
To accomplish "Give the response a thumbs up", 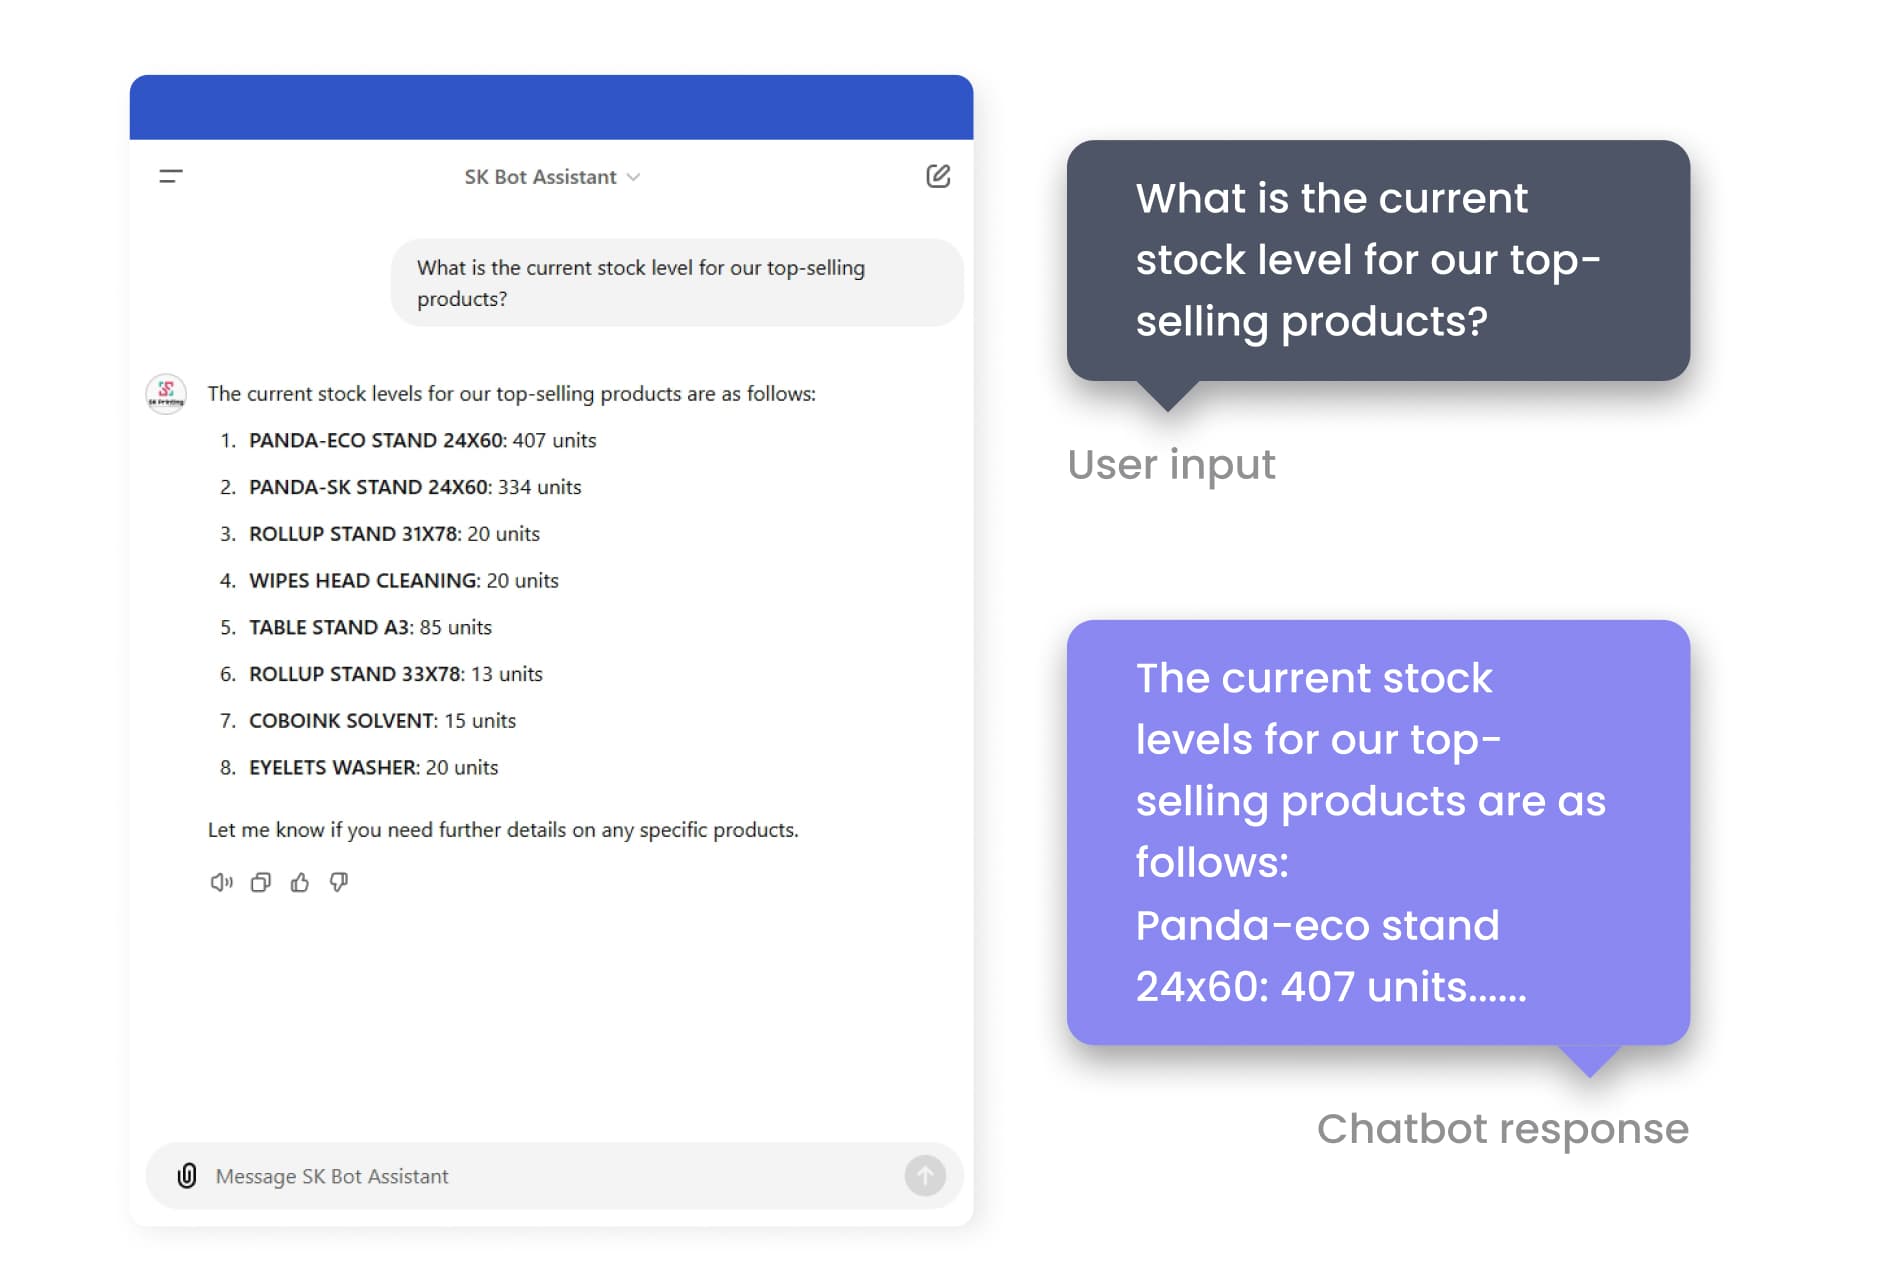I will tap(300, 882).
